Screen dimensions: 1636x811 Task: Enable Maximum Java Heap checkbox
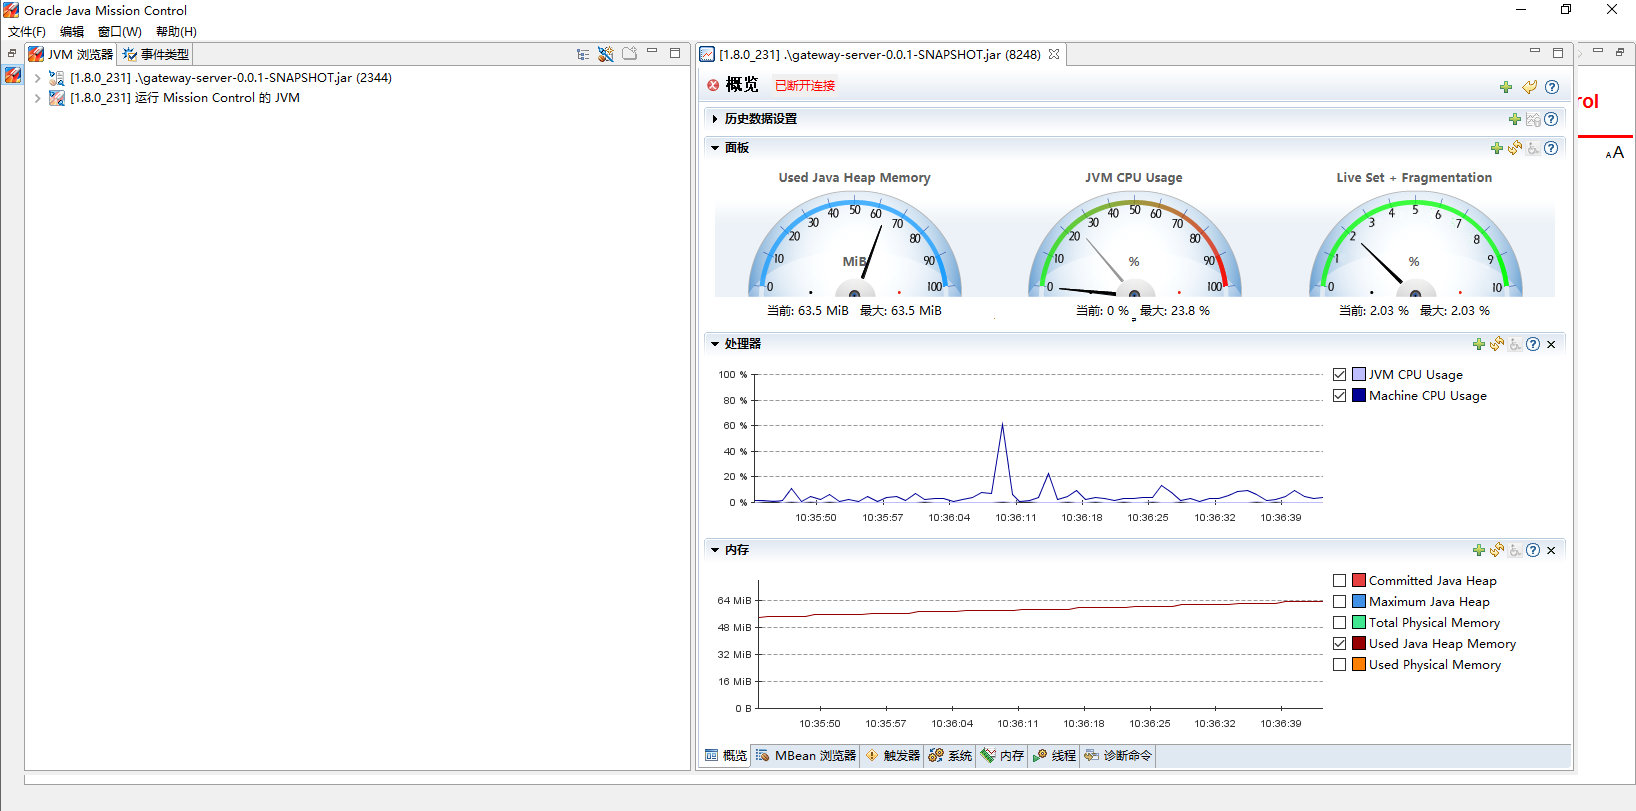(x=1339, y=601)
